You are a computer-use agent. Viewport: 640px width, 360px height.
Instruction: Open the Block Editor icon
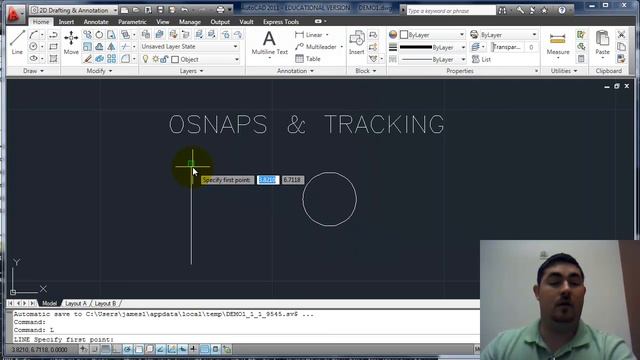point(373,47)
